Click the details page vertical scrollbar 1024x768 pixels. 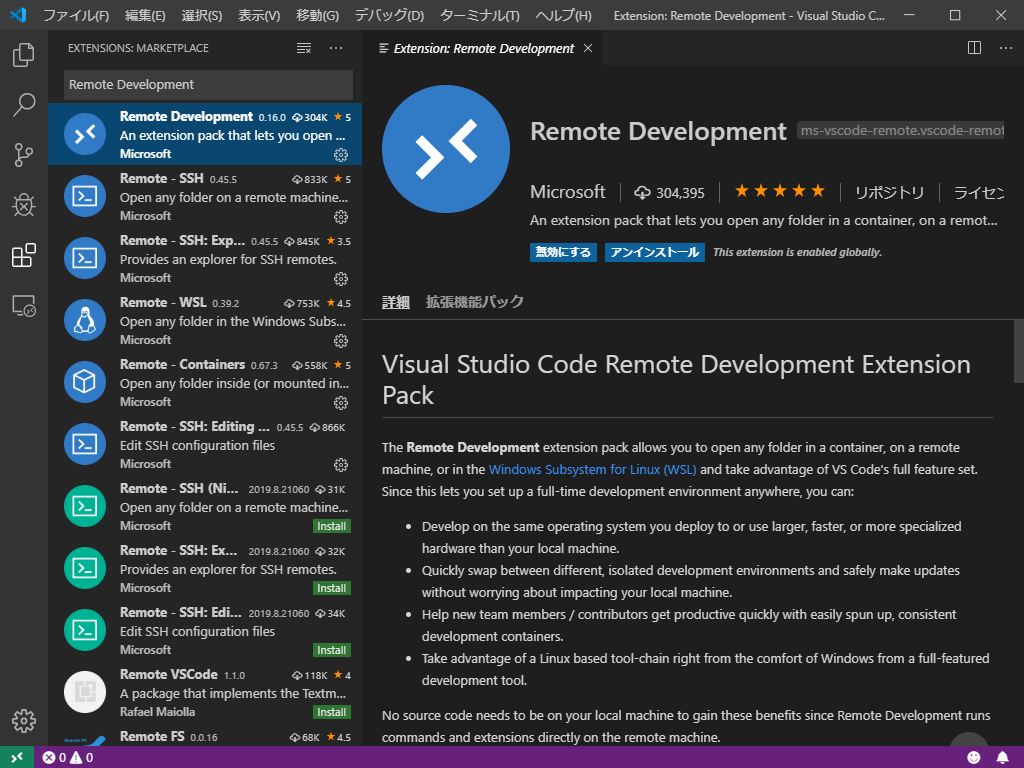[1019, 351]
